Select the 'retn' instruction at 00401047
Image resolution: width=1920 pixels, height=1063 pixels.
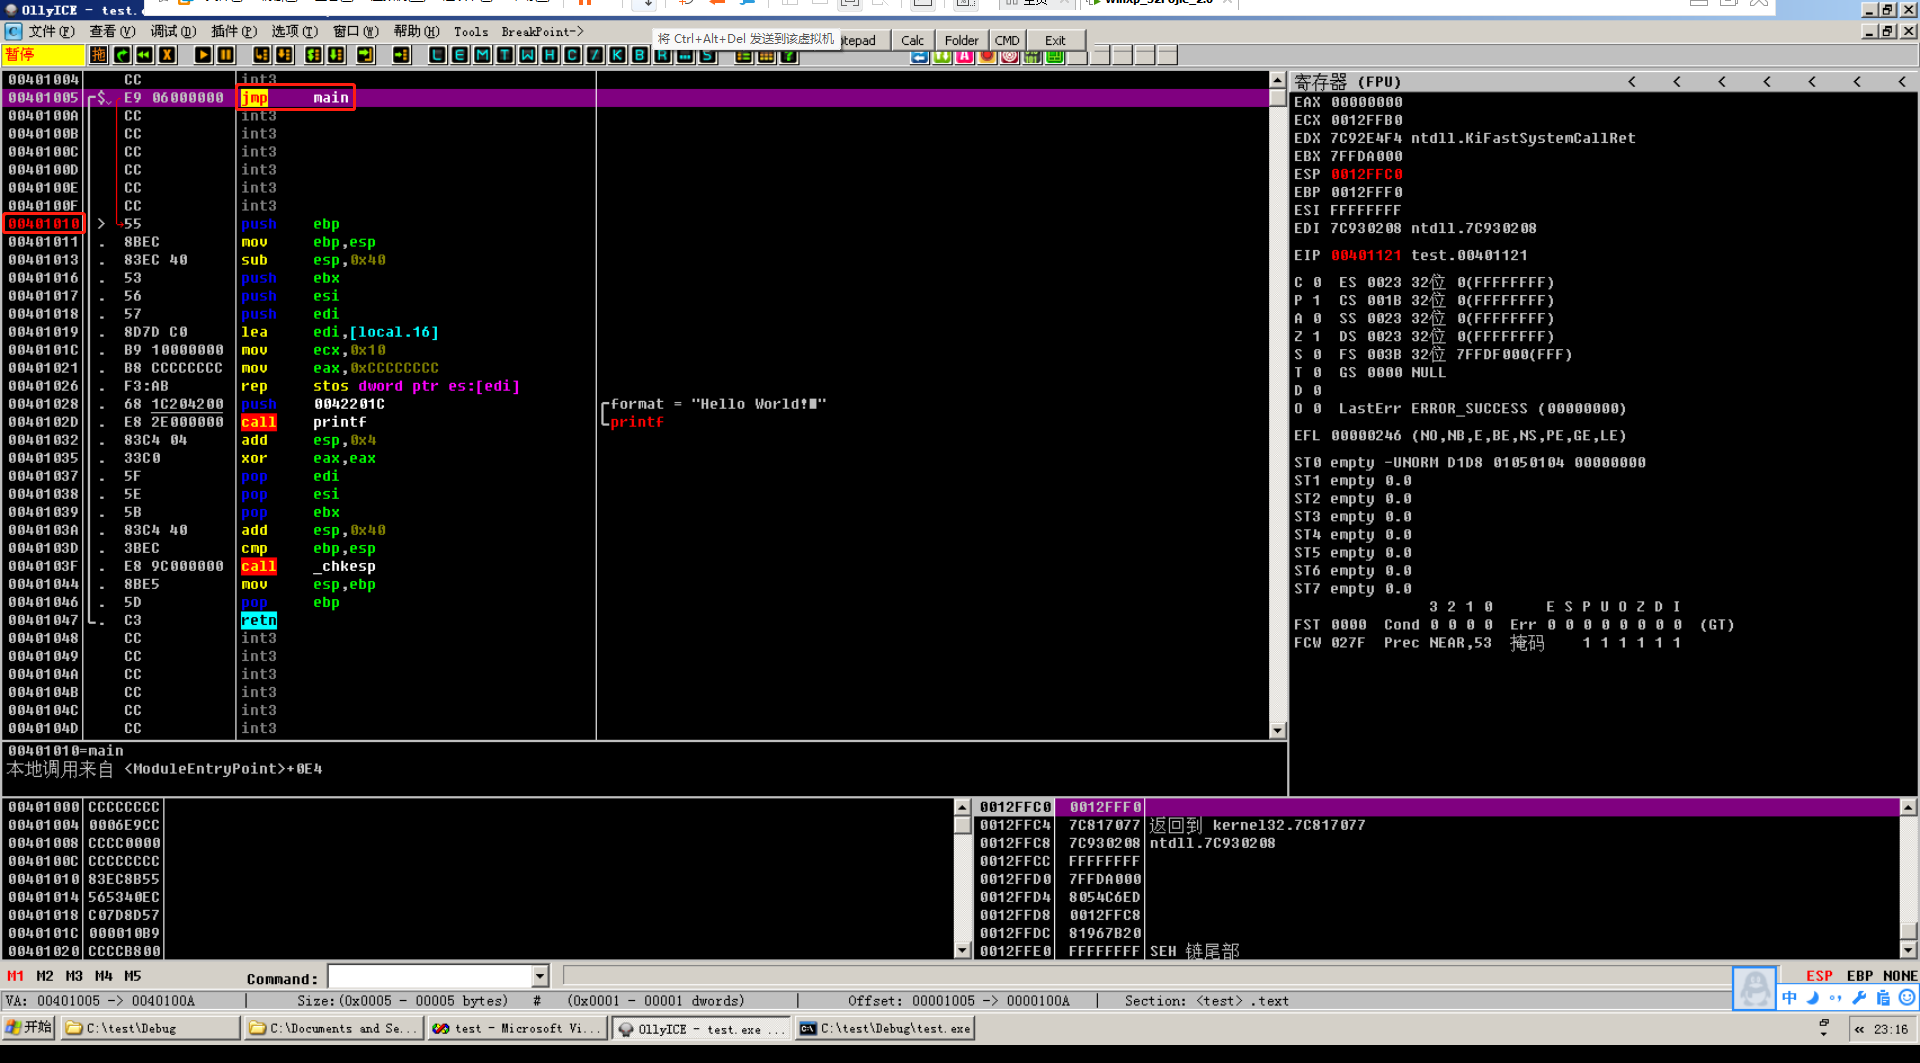click(x=636, y=620)
